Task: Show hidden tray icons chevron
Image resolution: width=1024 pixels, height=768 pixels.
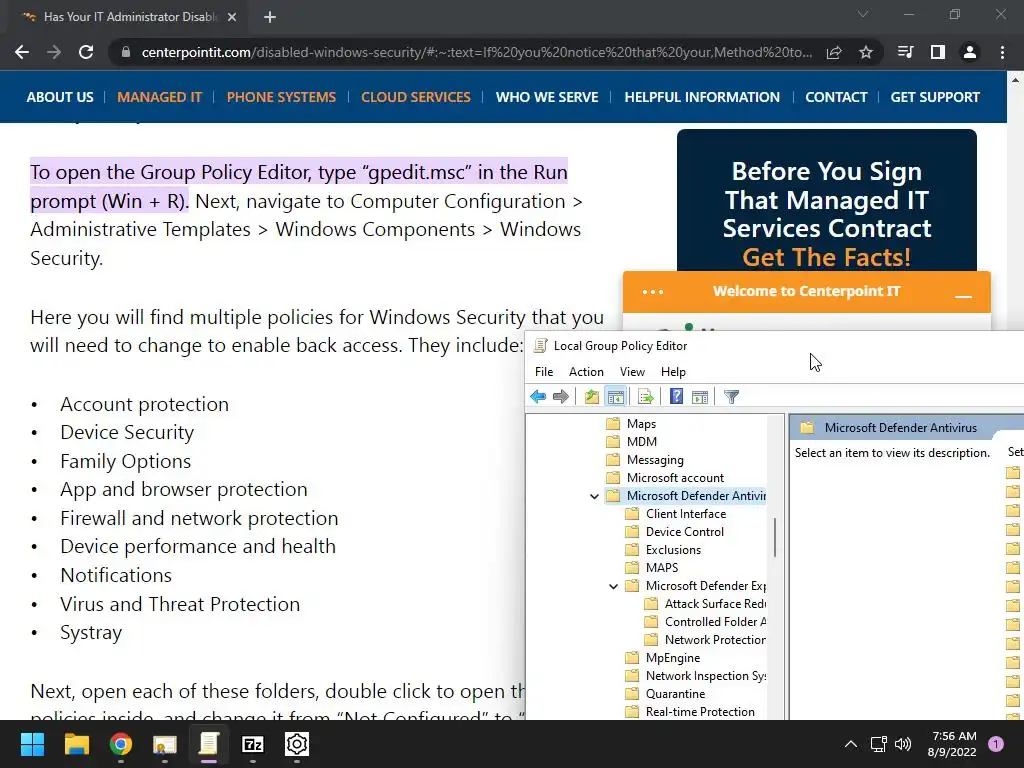Action: [x=851, y=744]
